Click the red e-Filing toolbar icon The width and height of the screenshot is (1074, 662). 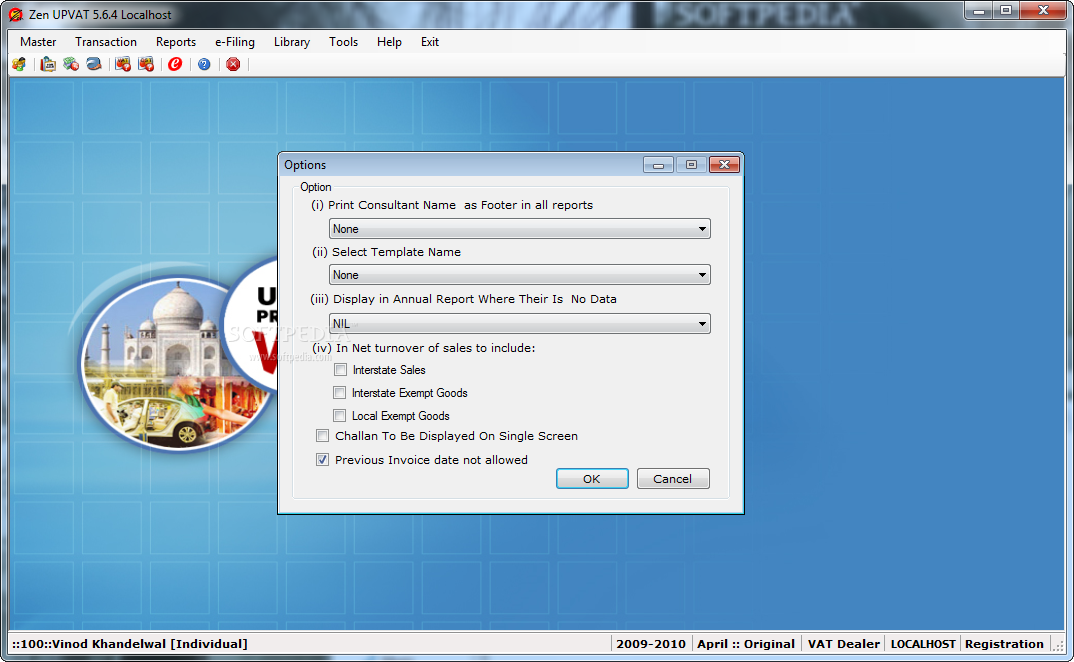175,64
